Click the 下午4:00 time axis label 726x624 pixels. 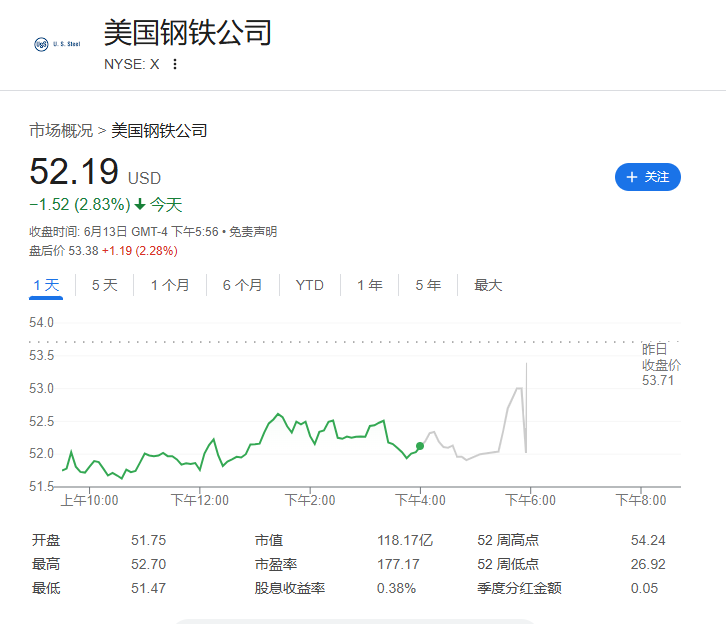(420, 500)
